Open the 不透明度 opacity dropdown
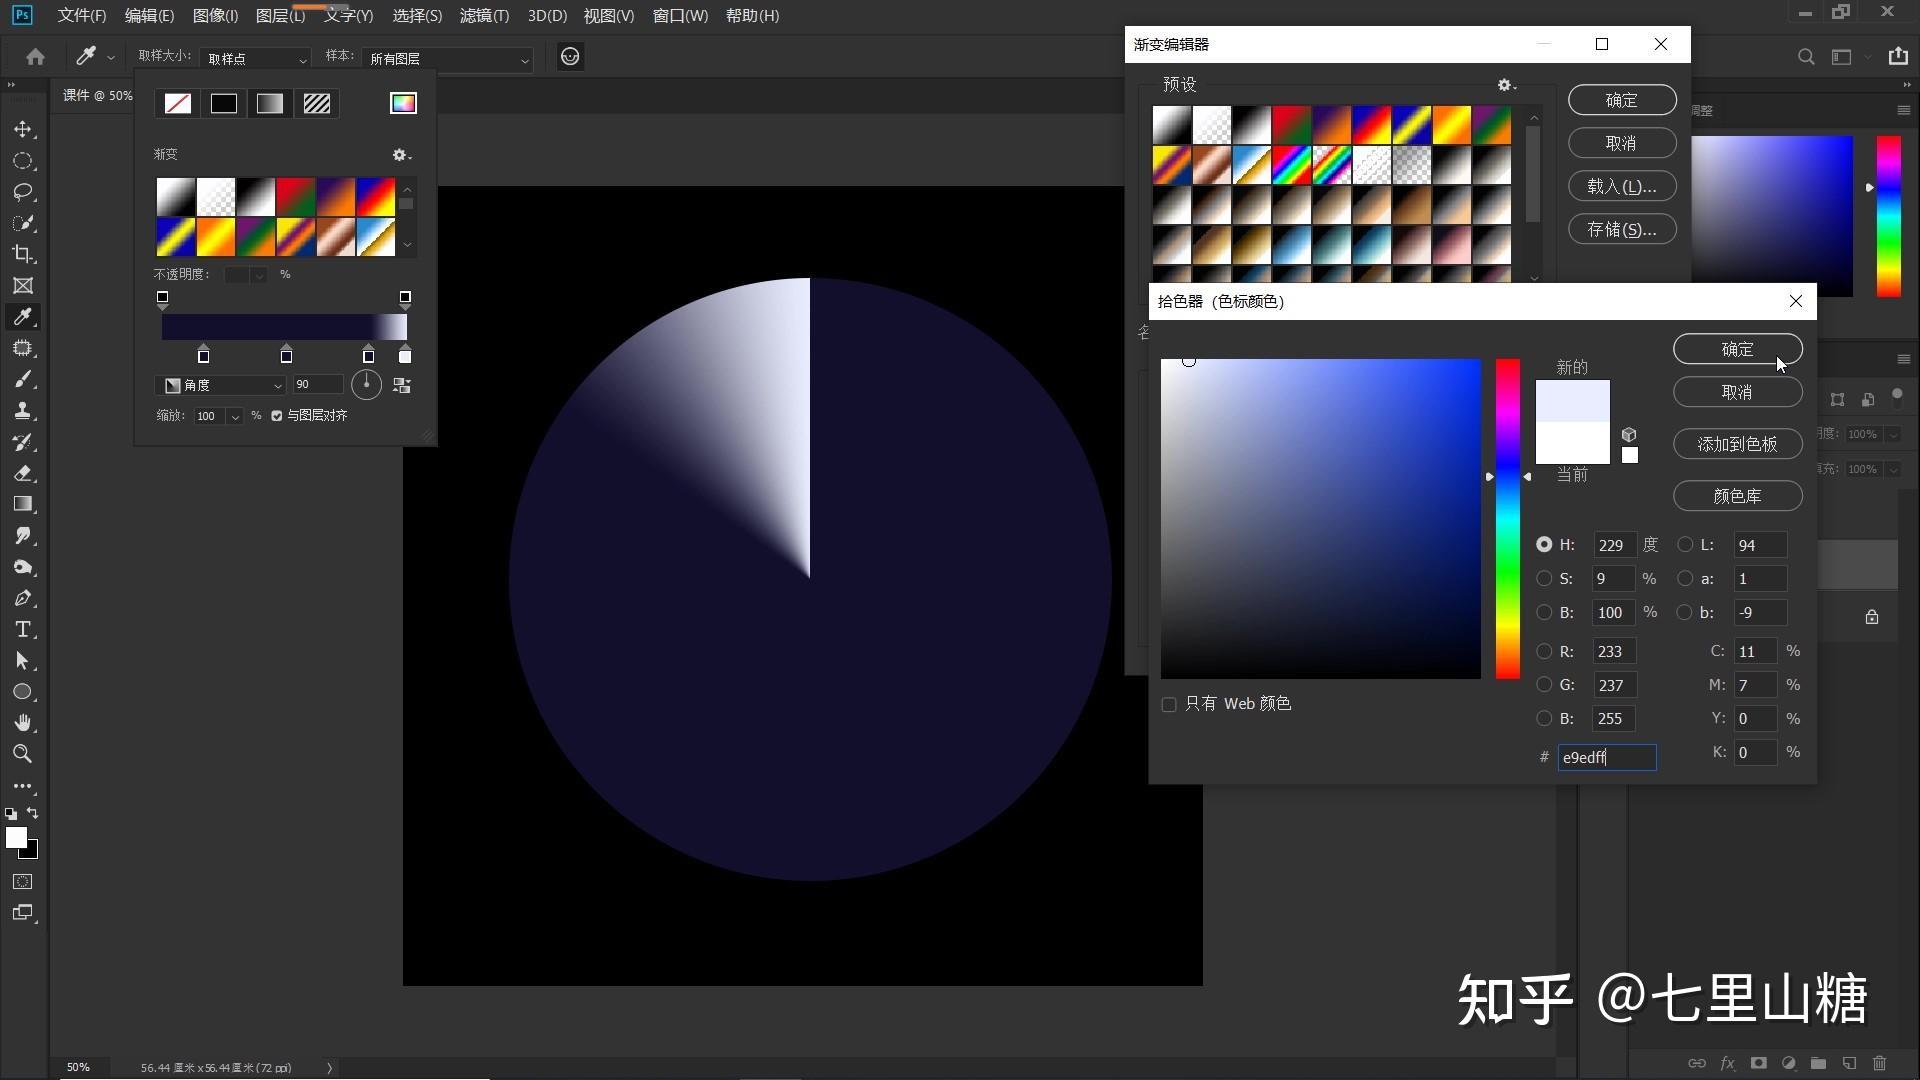Viewport: 1920px width, 1080px height. [259, 275]
